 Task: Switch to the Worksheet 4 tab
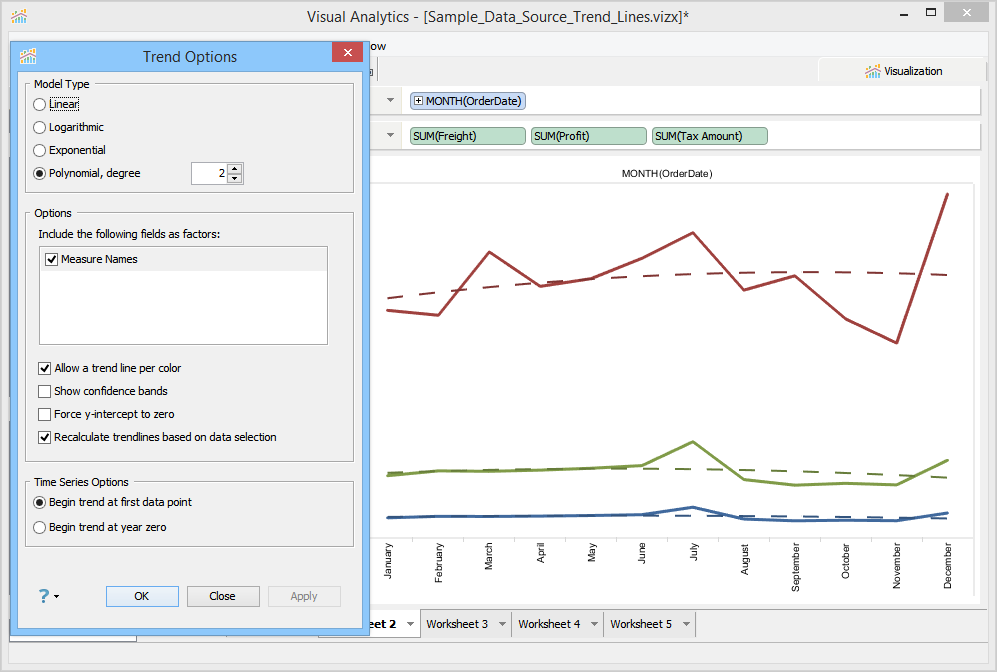549,624
